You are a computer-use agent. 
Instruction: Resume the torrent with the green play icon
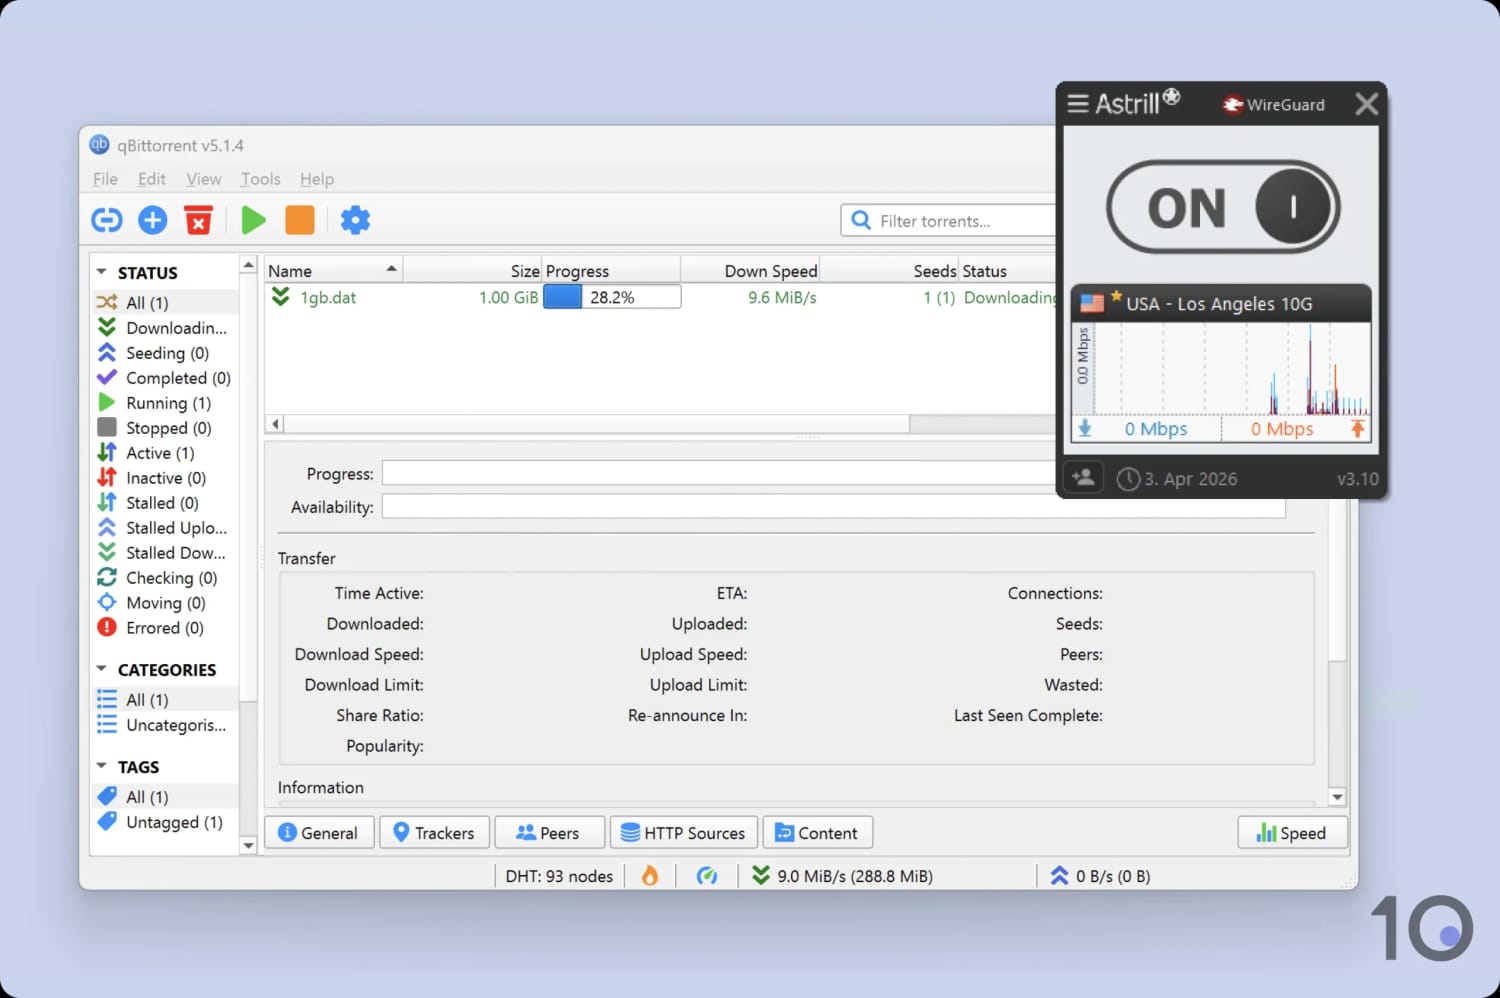tap(253, 220)
